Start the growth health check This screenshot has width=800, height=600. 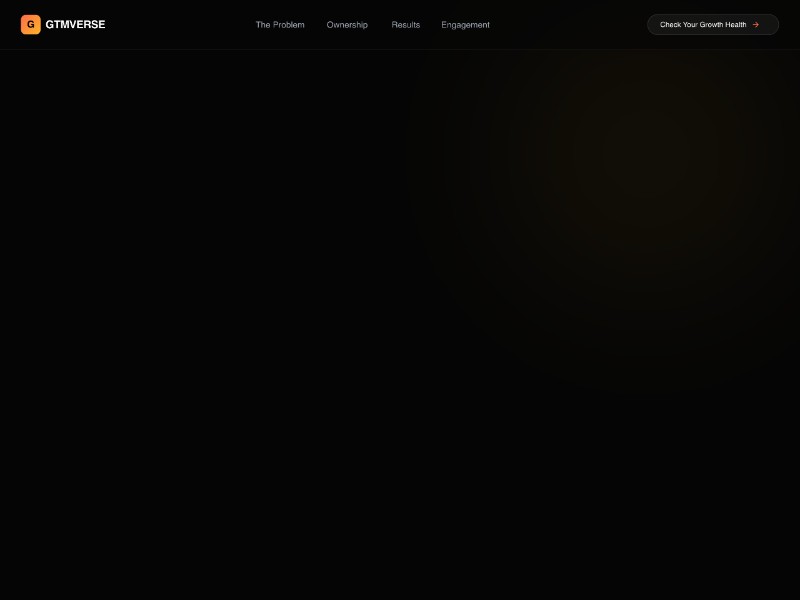(x=712, y=25)
